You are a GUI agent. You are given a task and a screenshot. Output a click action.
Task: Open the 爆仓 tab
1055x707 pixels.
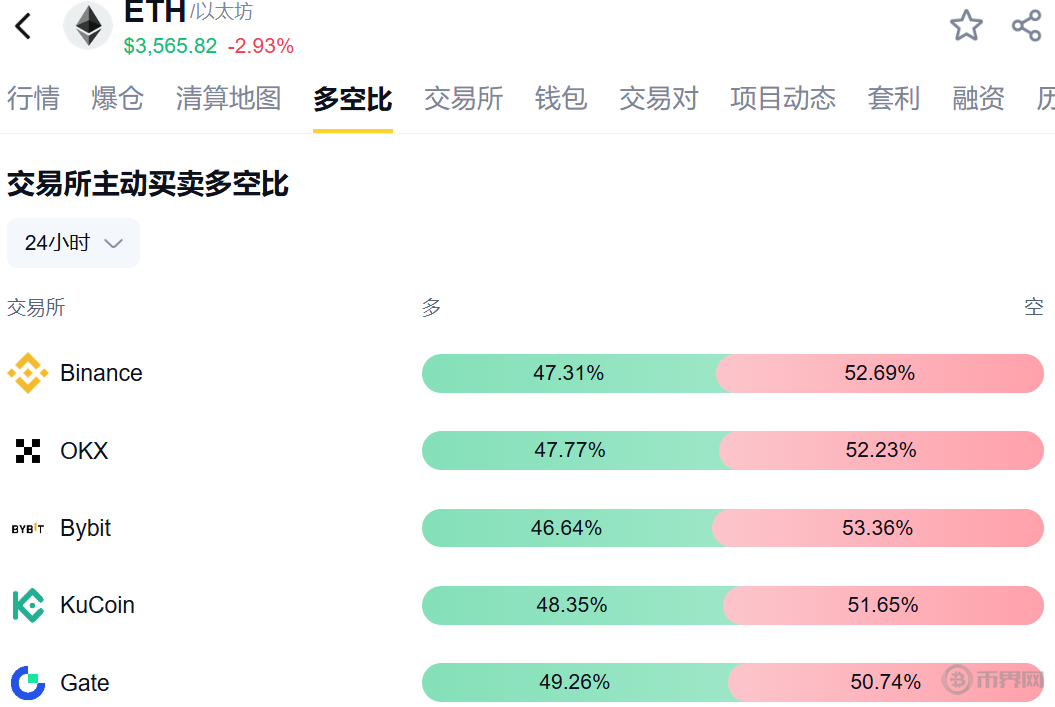click(117, 98)
